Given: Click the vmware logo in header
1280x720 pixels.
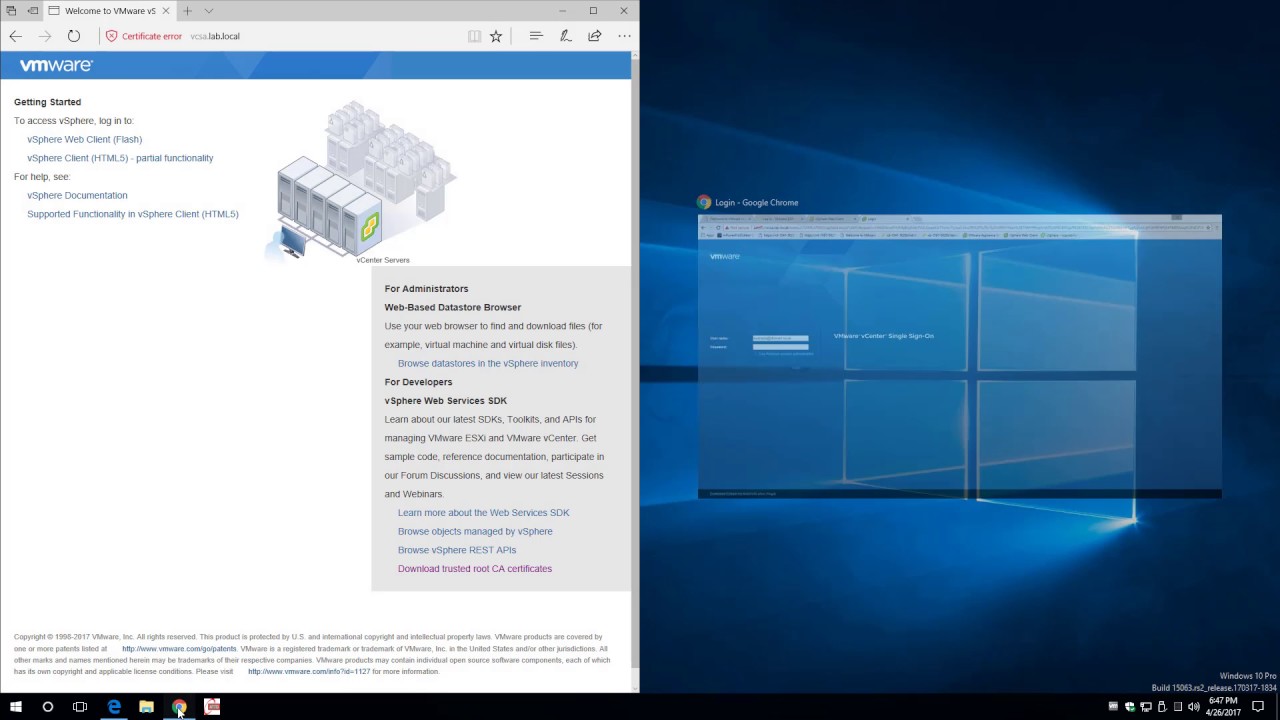Looking at the screenshot, I should pyautogui.click(x=56, y=65).
